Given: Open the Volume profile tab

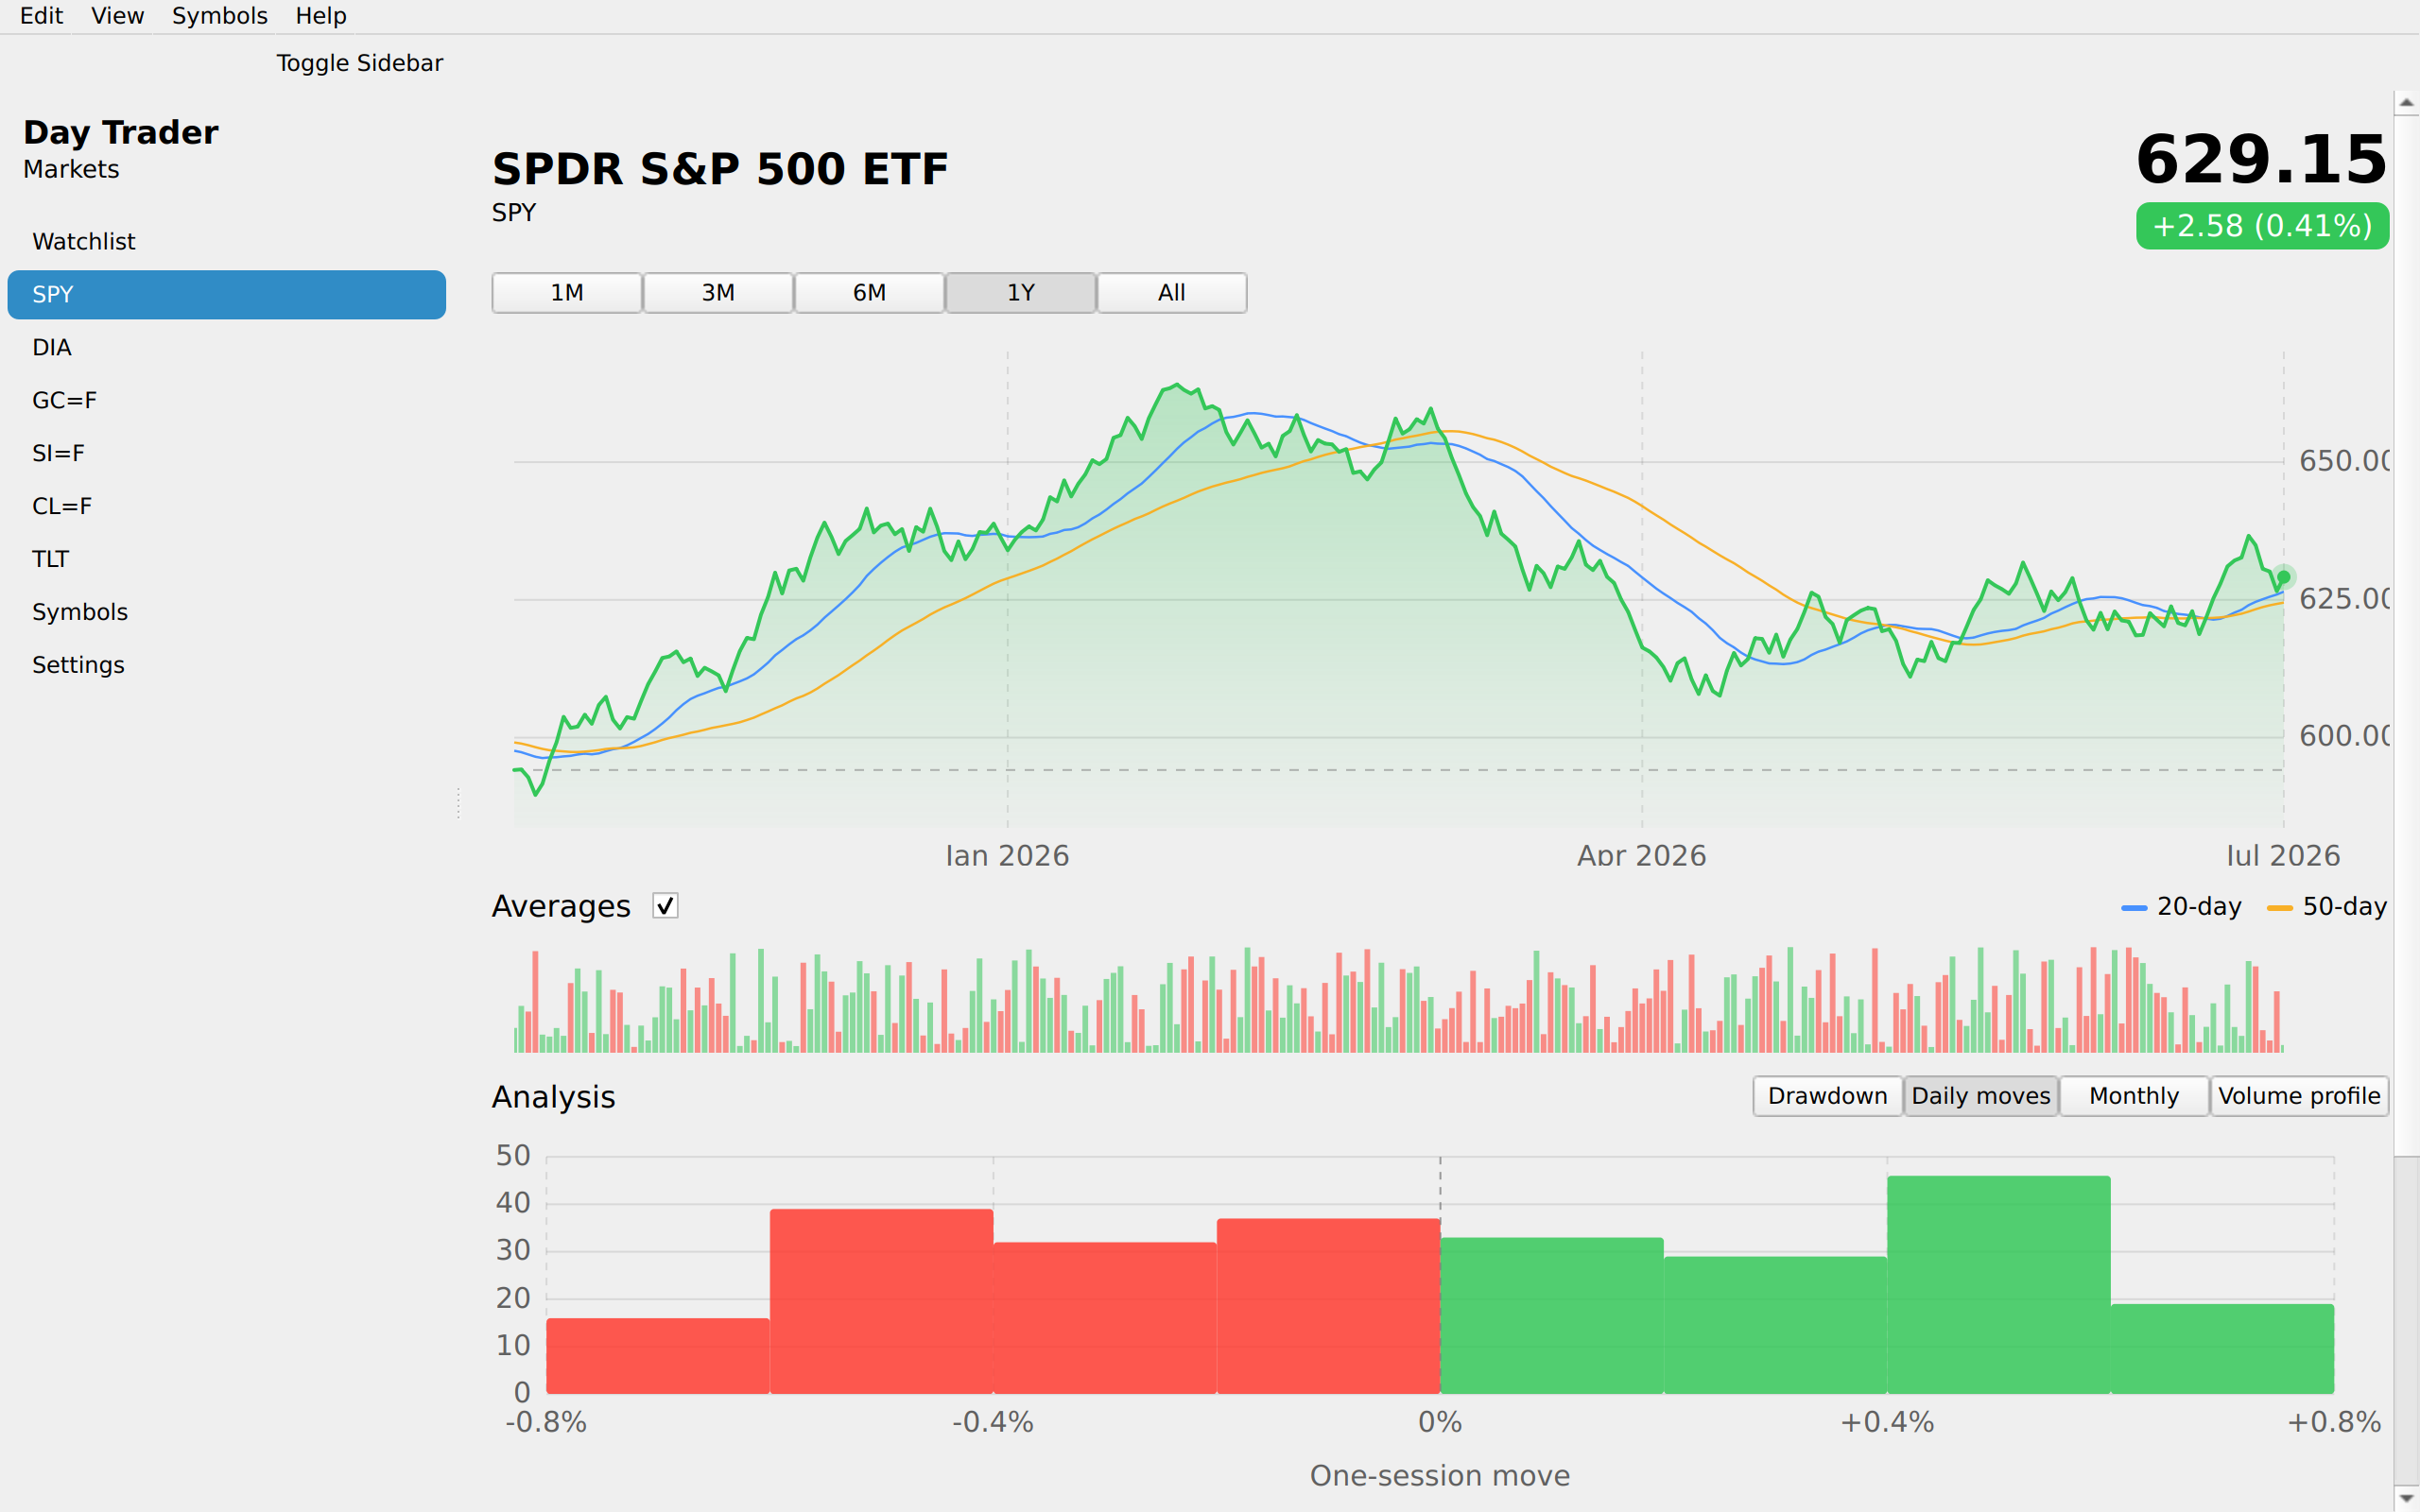Looking at the screenshot, I should click(2299, 1096).
